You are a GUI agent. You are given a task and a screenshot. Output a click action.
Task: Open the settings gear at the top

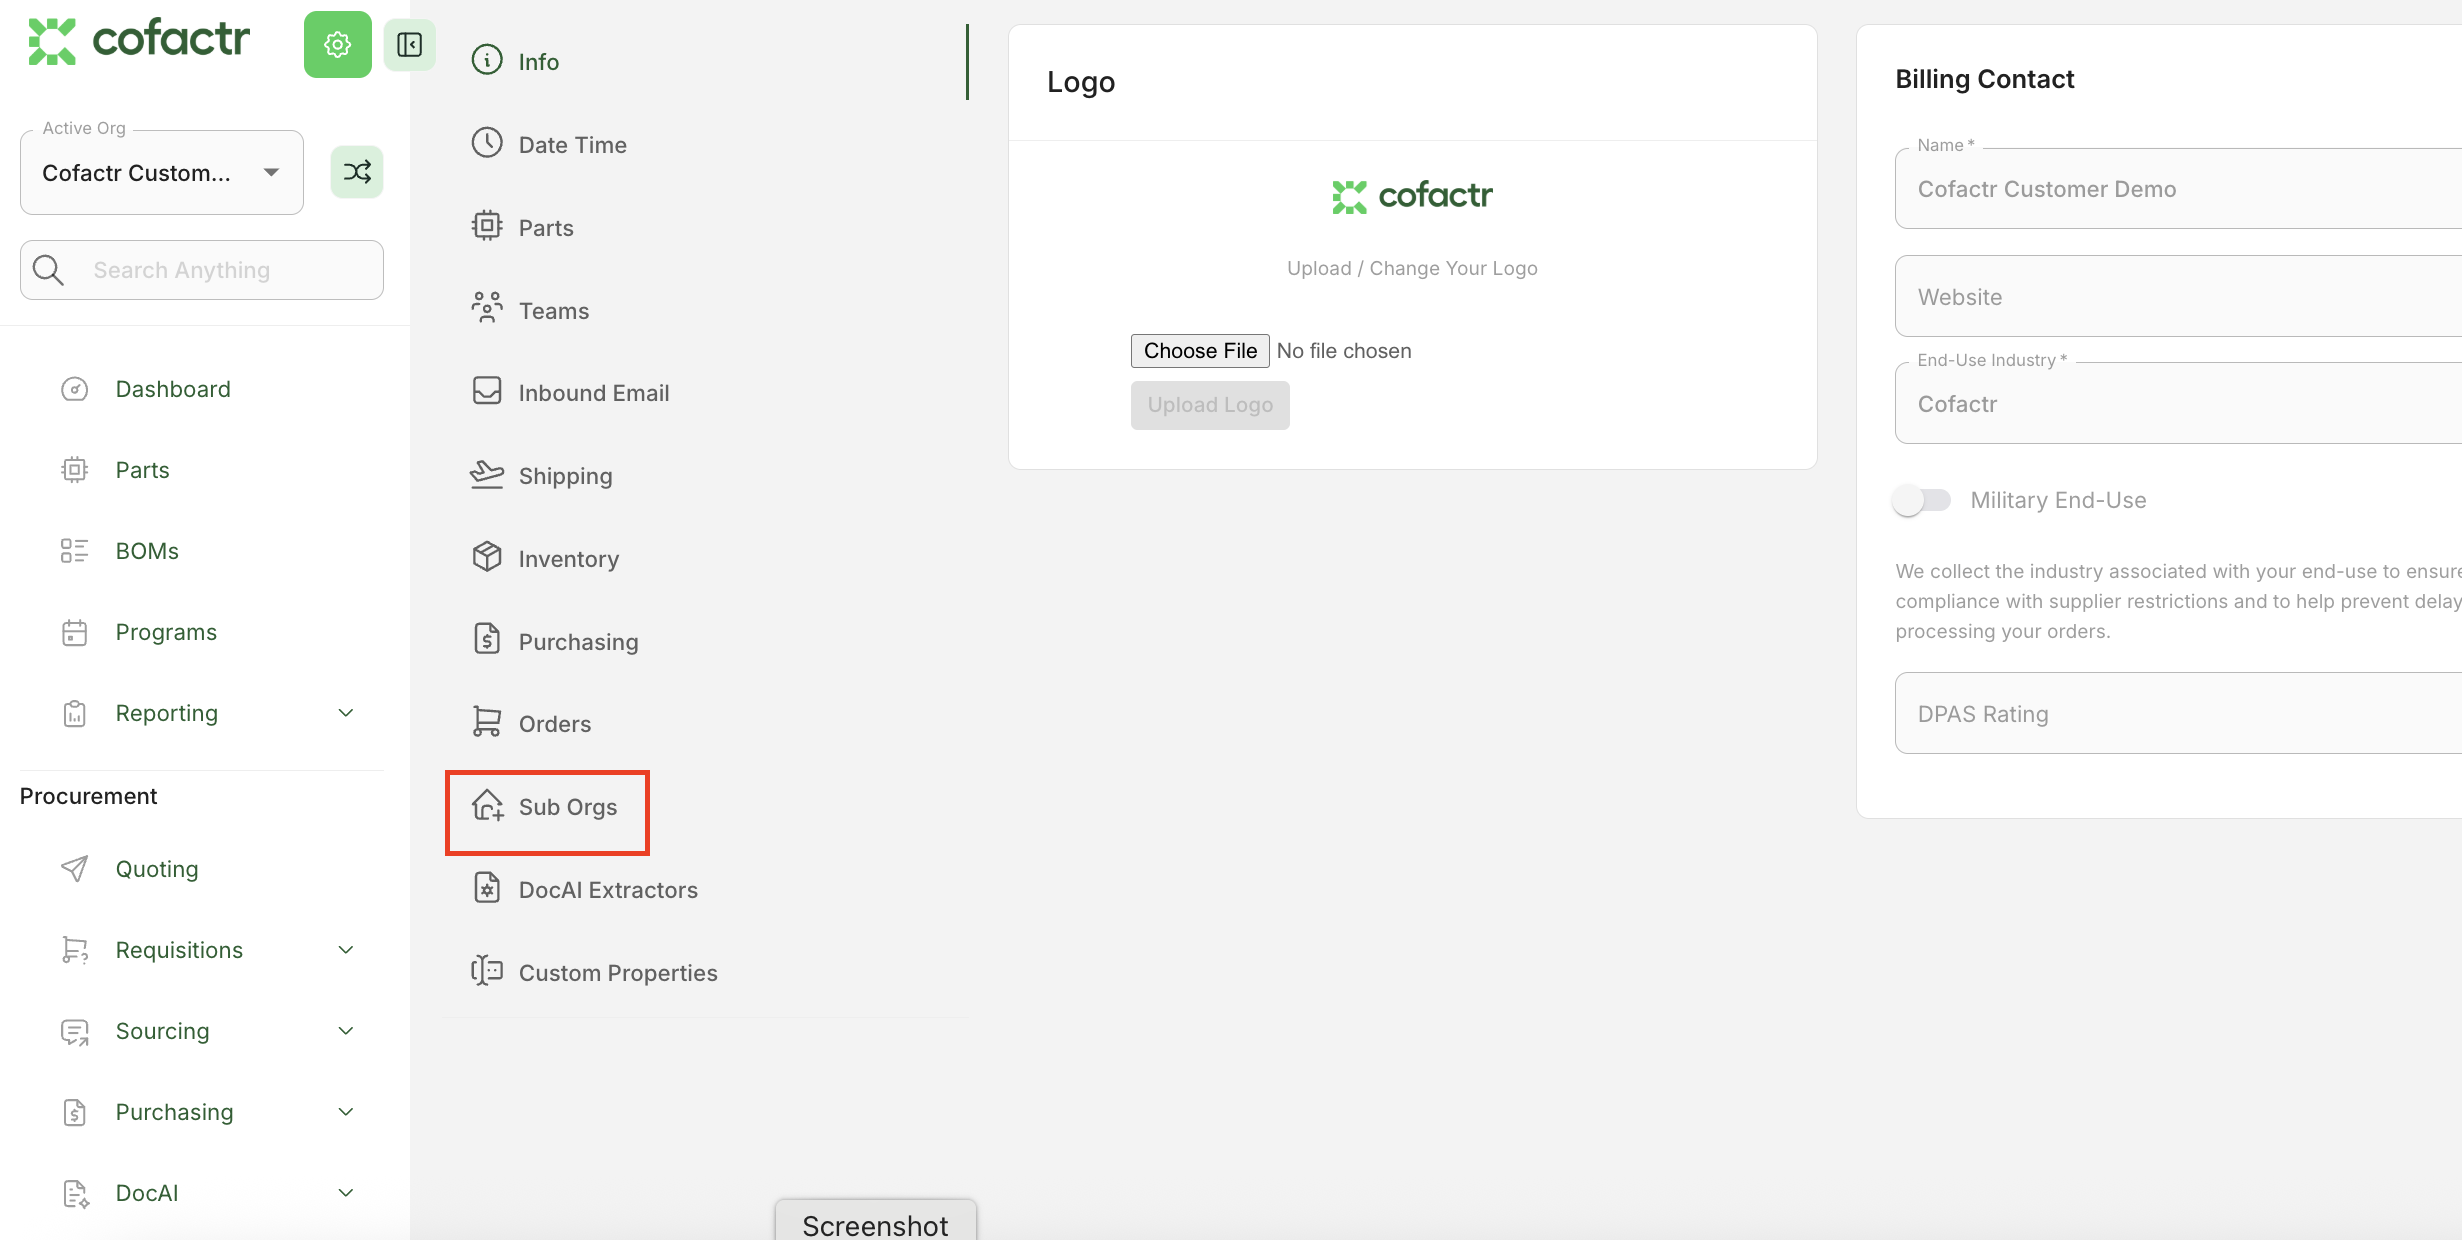coord(337,44)
